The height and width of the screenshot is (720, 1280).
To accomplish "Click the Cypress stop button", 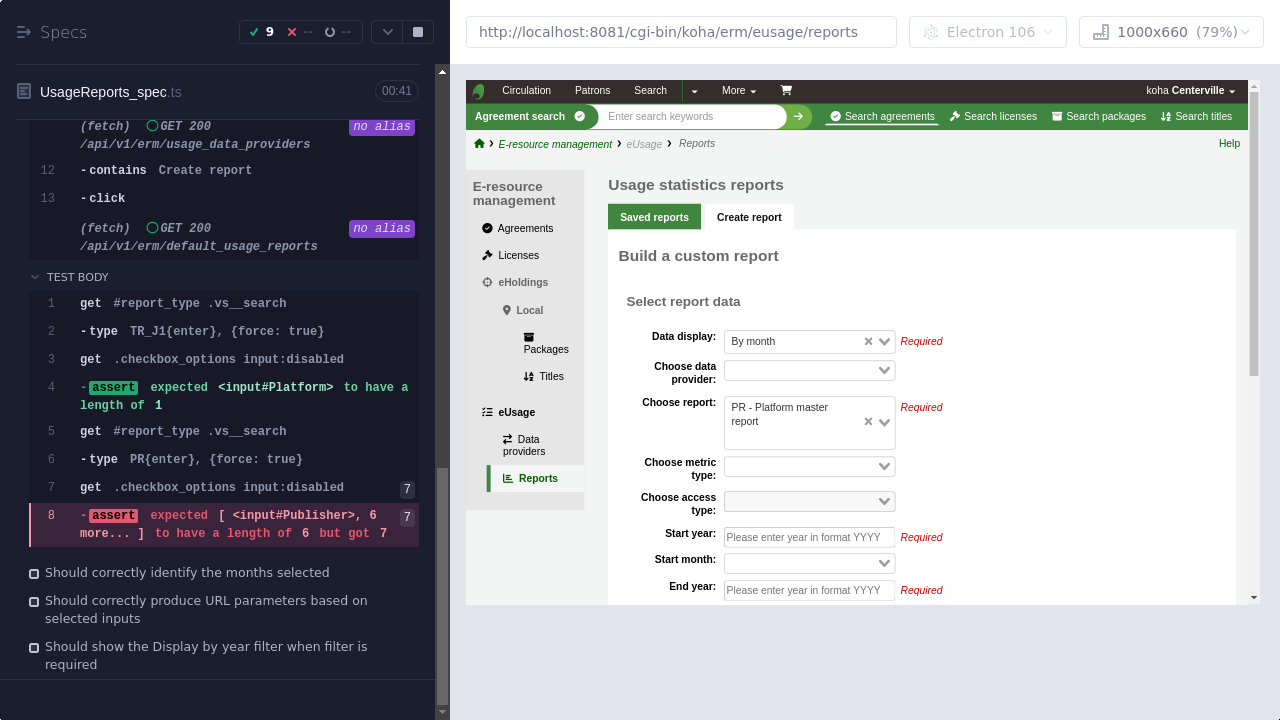I will [x=417, y=32].
